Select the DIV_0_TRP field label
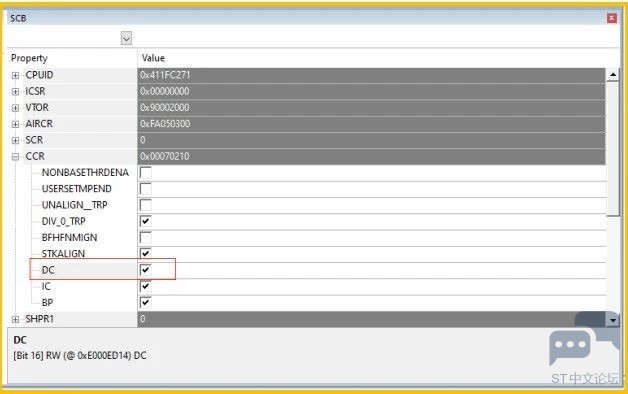The width and height of the screenshot is (628, 394). click(63, 221)
